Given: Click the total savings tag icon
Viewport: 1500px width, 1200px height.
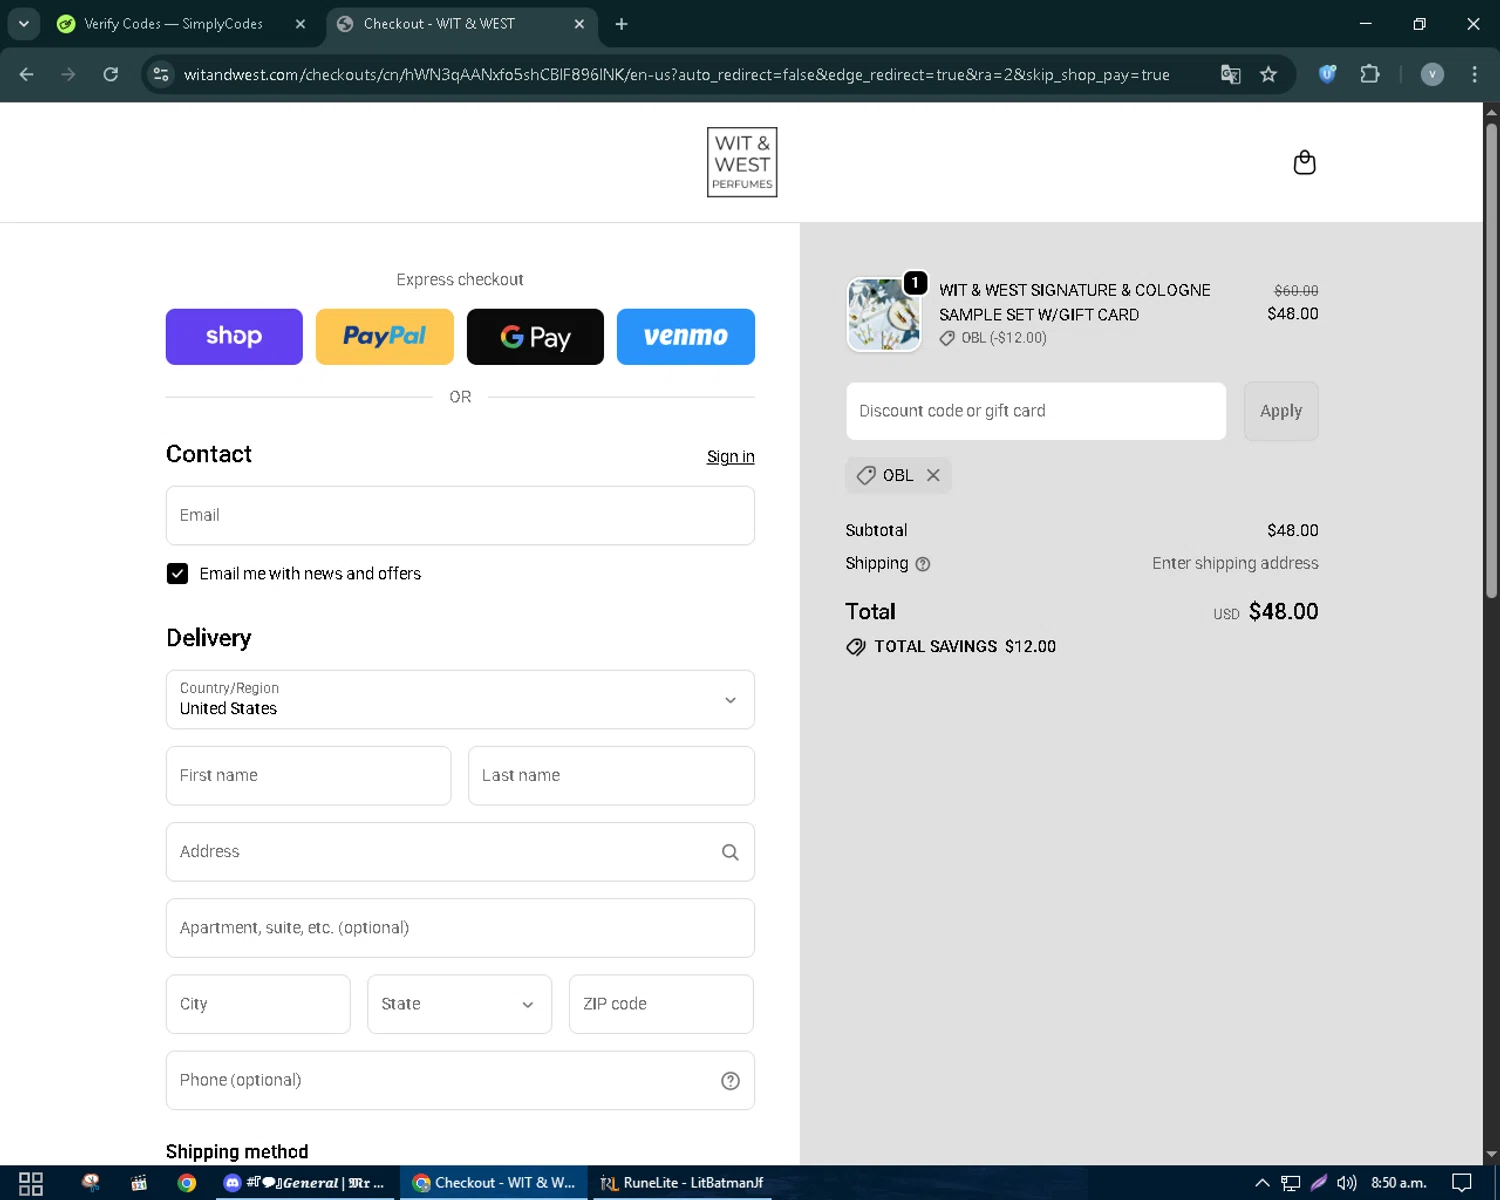Looking at the screenshot, I should pos(856,647).
